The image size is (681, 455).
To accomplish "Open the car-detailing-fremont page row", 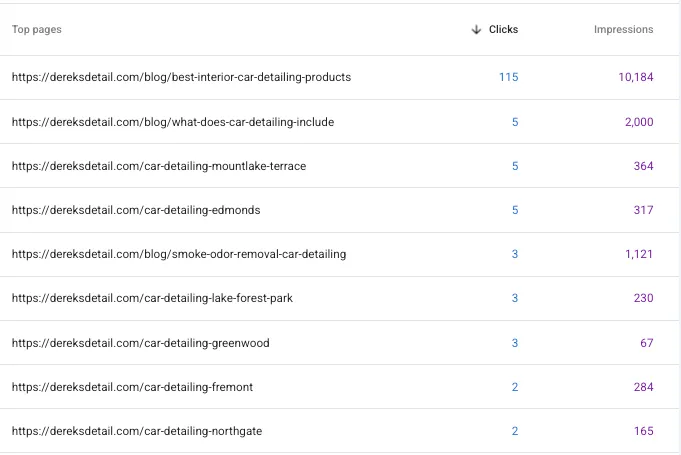I will 340,387.
